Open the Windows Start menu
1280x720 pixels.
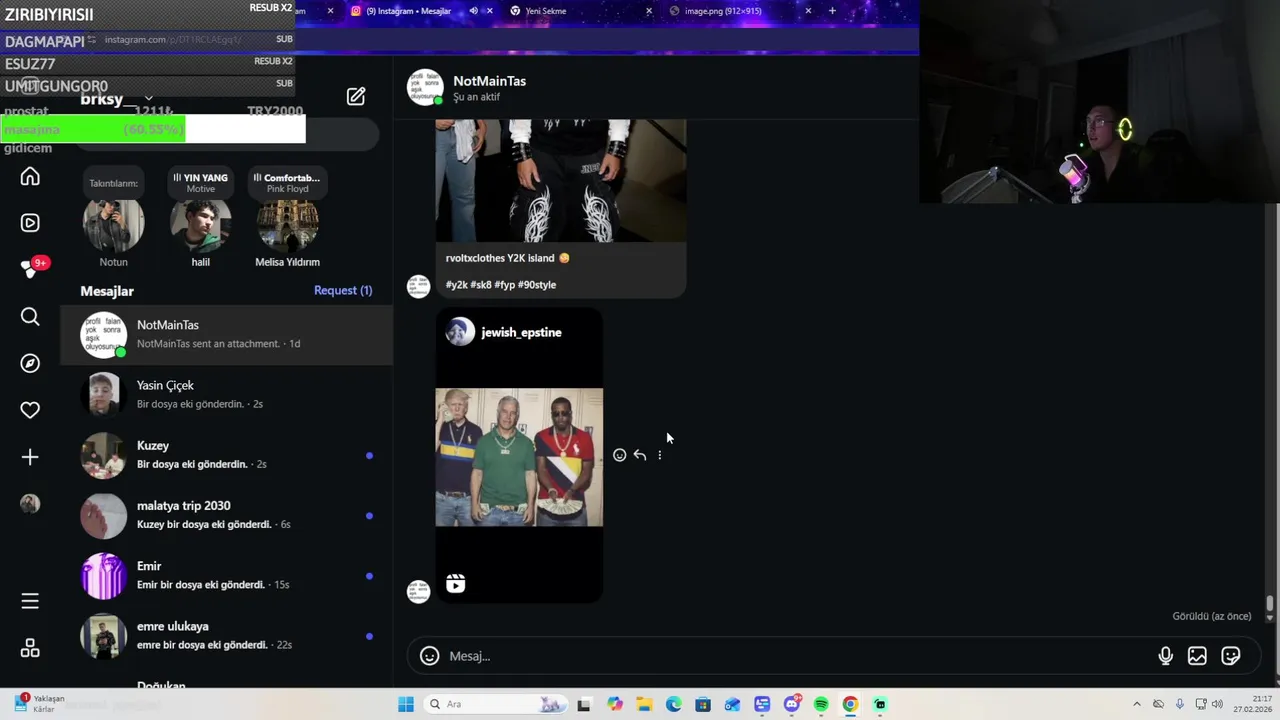[405, 704]
